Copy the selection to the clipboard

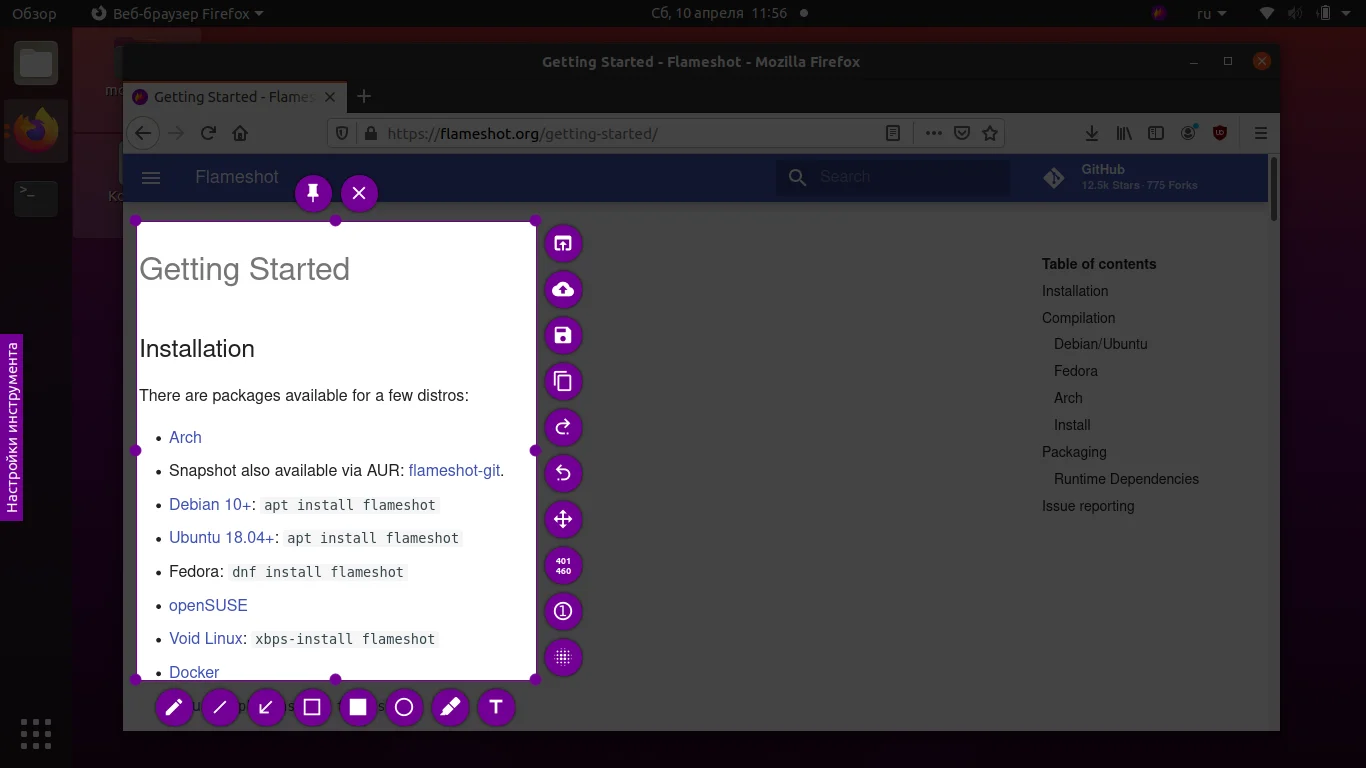pos(563,382)
